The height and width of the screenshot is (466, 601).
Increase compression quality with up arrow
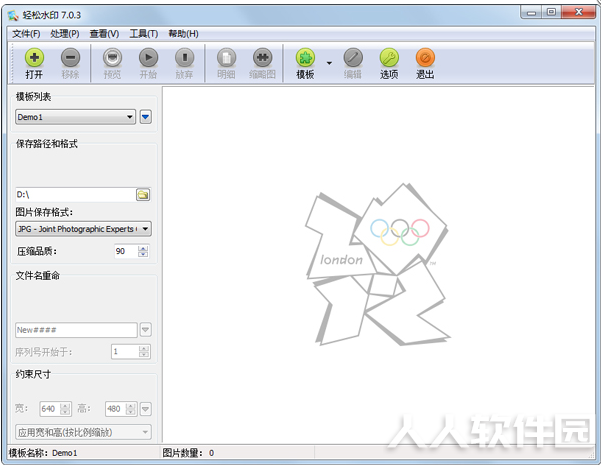(x=143, y=248)
